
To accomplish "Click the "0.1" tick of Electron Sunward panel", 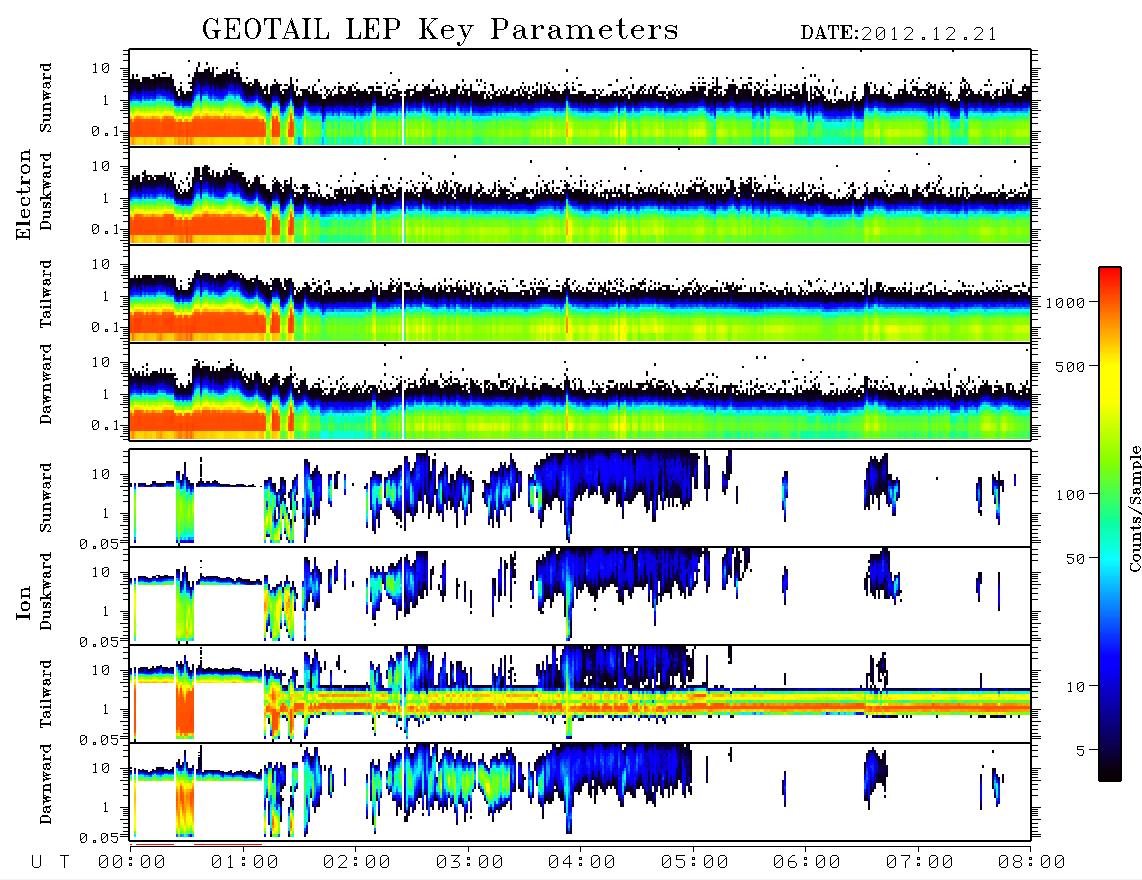I will coord(106,131).
